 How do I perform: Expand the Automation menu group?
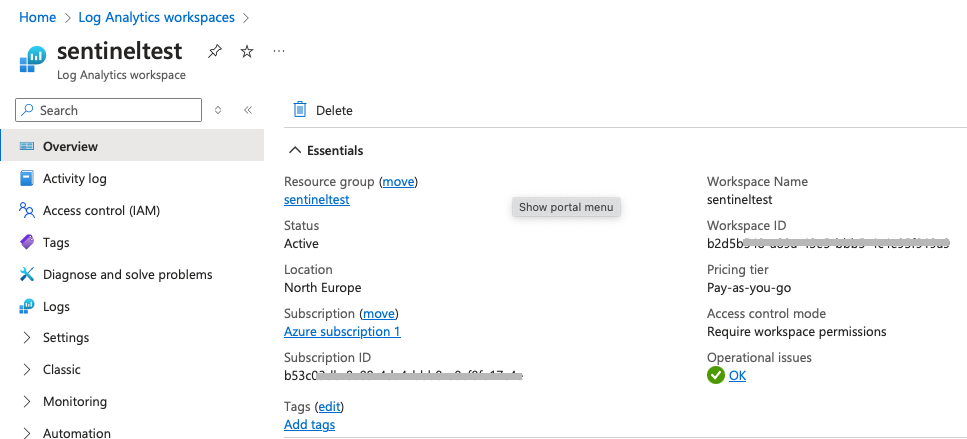click(x=27, y=433)
